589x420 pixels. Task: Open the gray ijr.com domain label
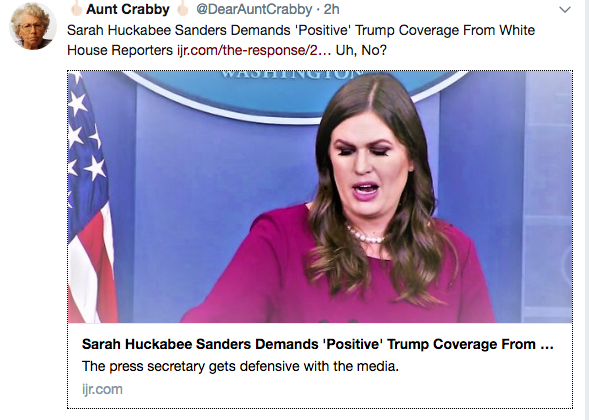tap(102, 389)
